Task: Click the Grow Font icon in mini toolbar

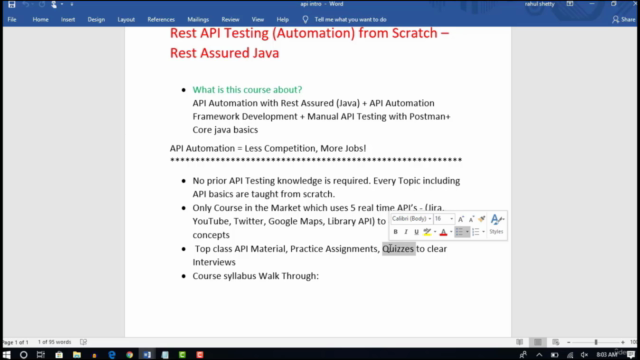Action: click(x=461, y=219)
